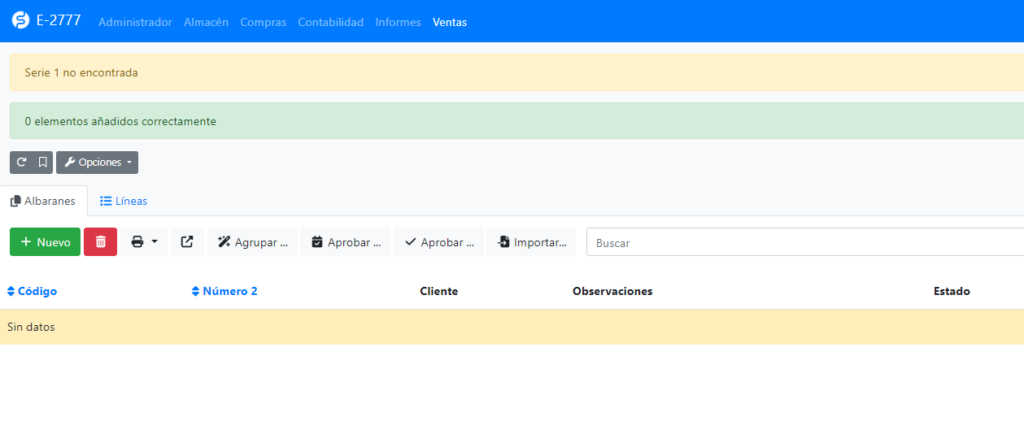This screenshot has width=1024, height=434.
Task: Click the red trash delete button
Action: pos(100,242)
